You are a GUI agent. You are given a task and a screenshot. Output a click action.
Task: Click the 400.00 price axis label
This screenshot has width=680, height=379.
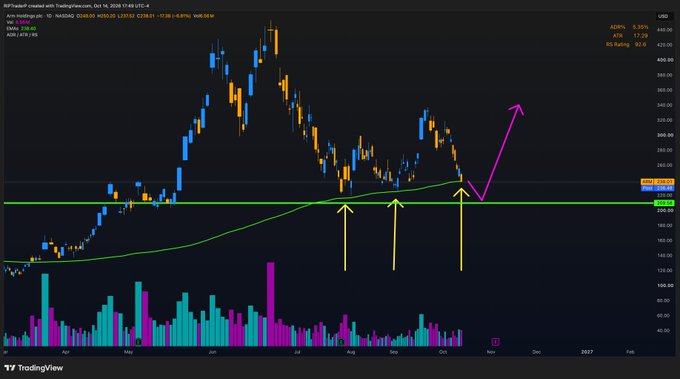pos(664,60)
